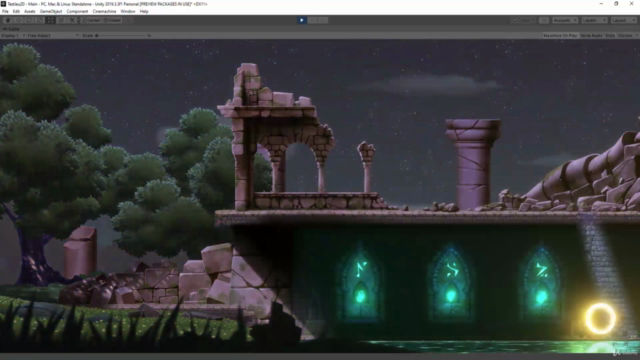Select the Rect transform tool

(50, 20)
